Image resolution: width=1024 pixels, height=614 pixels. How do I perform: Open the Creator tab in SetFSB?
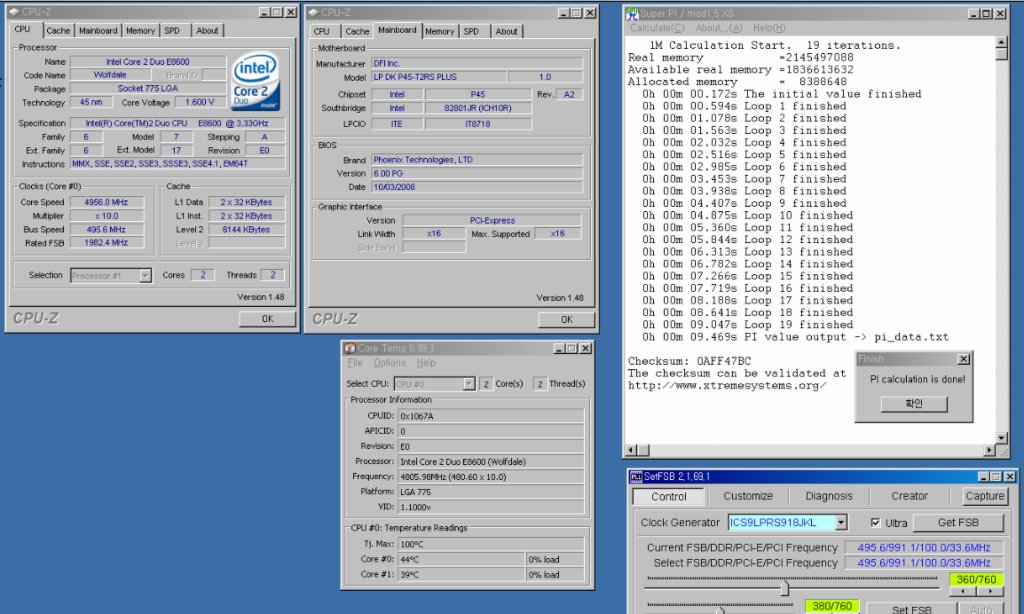909,496
